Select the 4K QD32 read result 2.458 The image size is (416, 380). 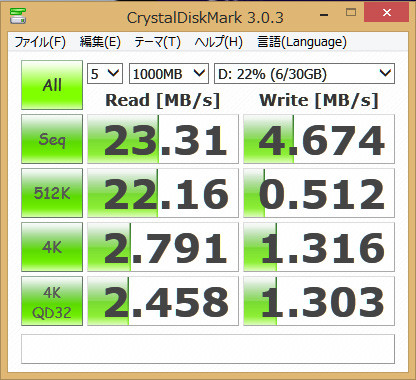pos(163,301)
